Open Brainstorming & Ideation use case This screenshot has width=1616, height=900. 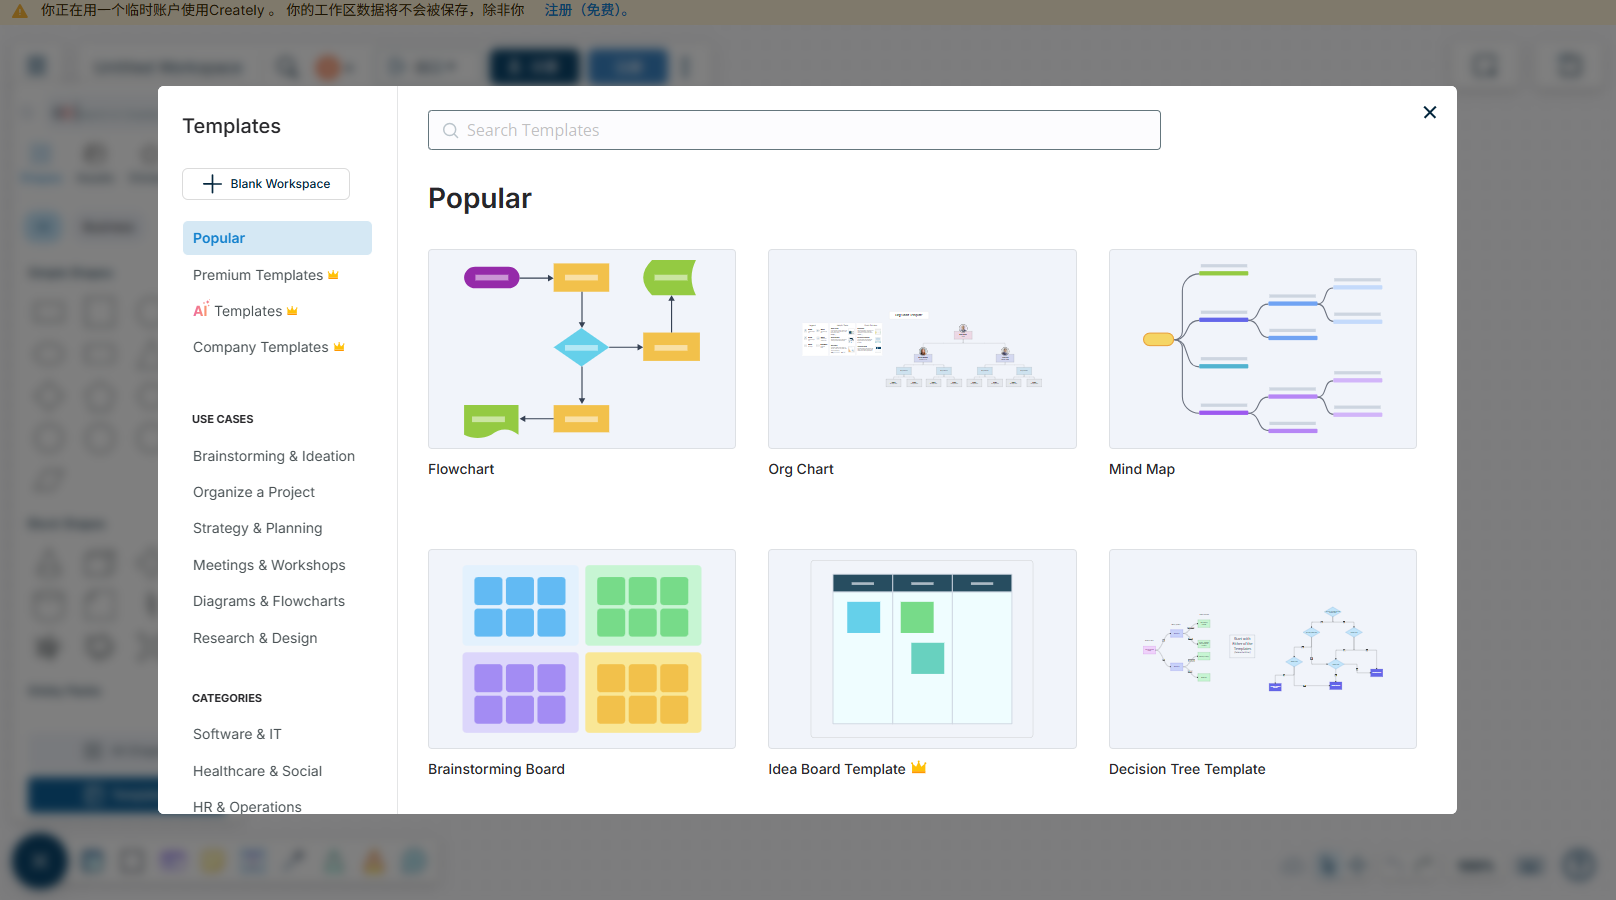(x=274, y=456)
